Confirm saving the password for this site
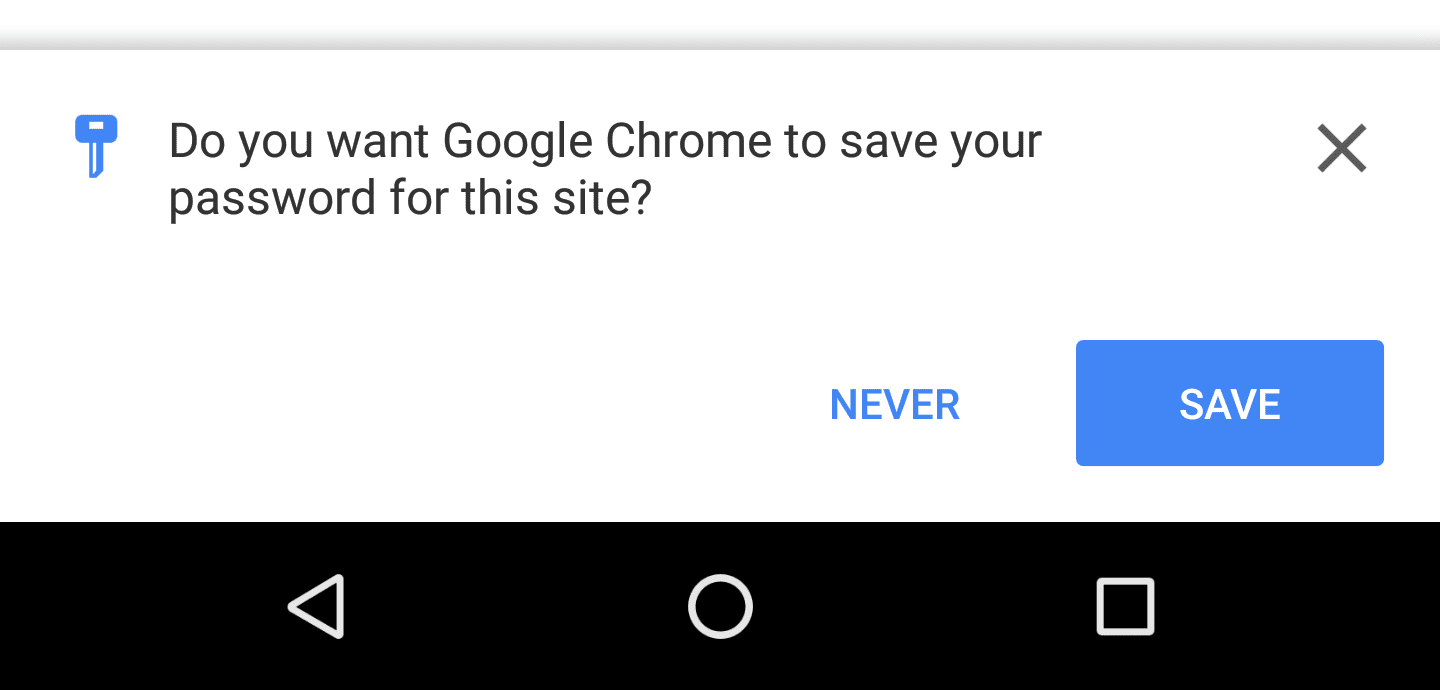1440x690 pixels. [1229, 403]
